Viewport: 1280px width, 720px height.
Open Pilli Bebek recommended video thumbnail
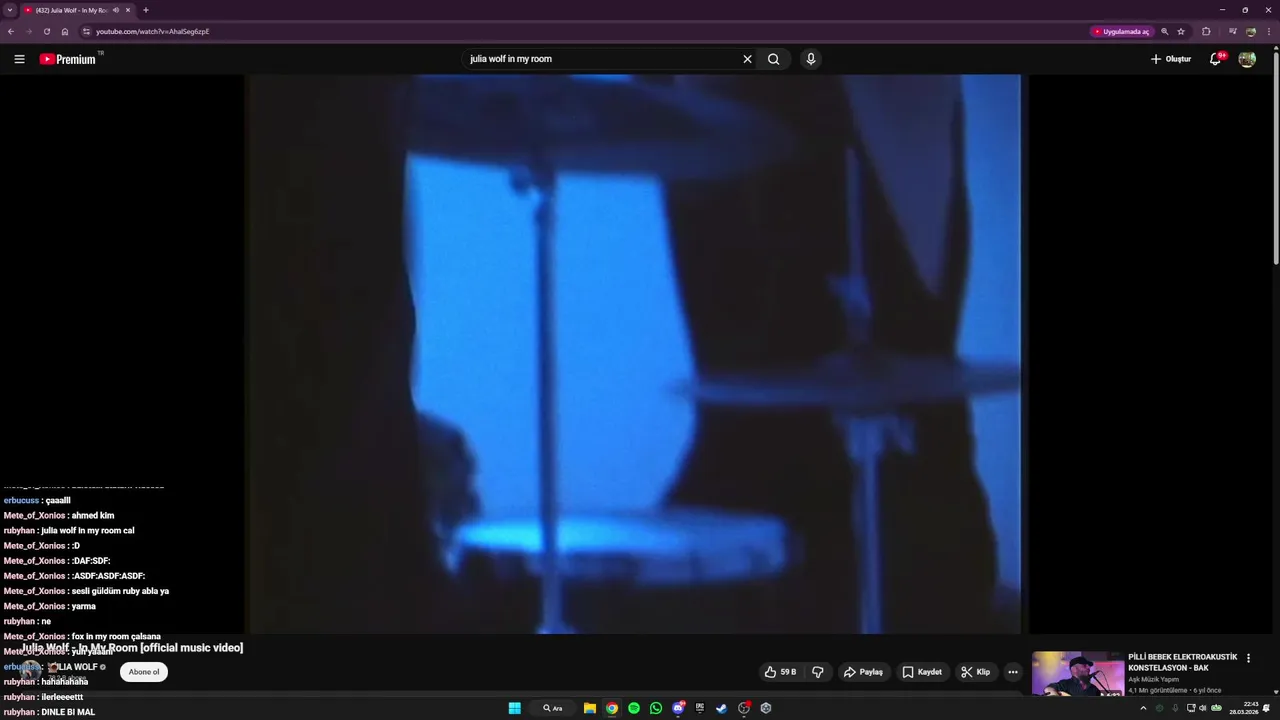point(1078,674)
